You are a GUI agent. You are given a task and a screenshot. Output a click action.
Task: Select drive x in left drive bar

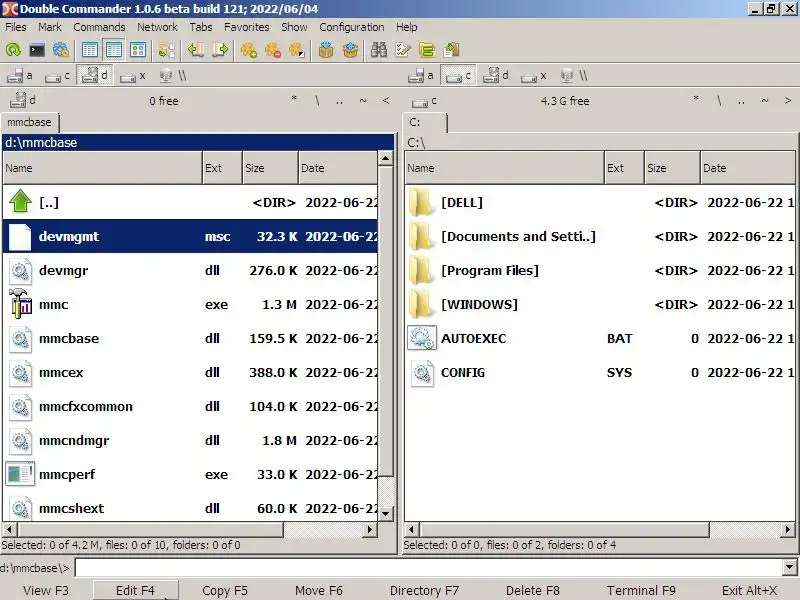pyautogui.click(x=132, y=76)
